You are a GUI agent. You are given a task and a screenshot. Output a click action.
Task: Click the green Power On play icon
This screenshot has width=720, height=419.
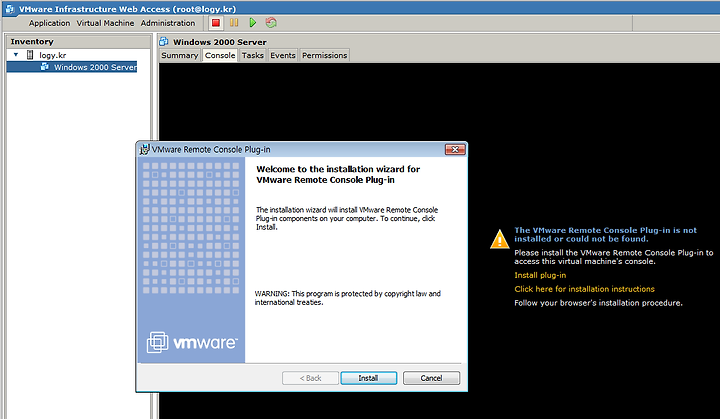pyautogui.click(x=253, y=23)
